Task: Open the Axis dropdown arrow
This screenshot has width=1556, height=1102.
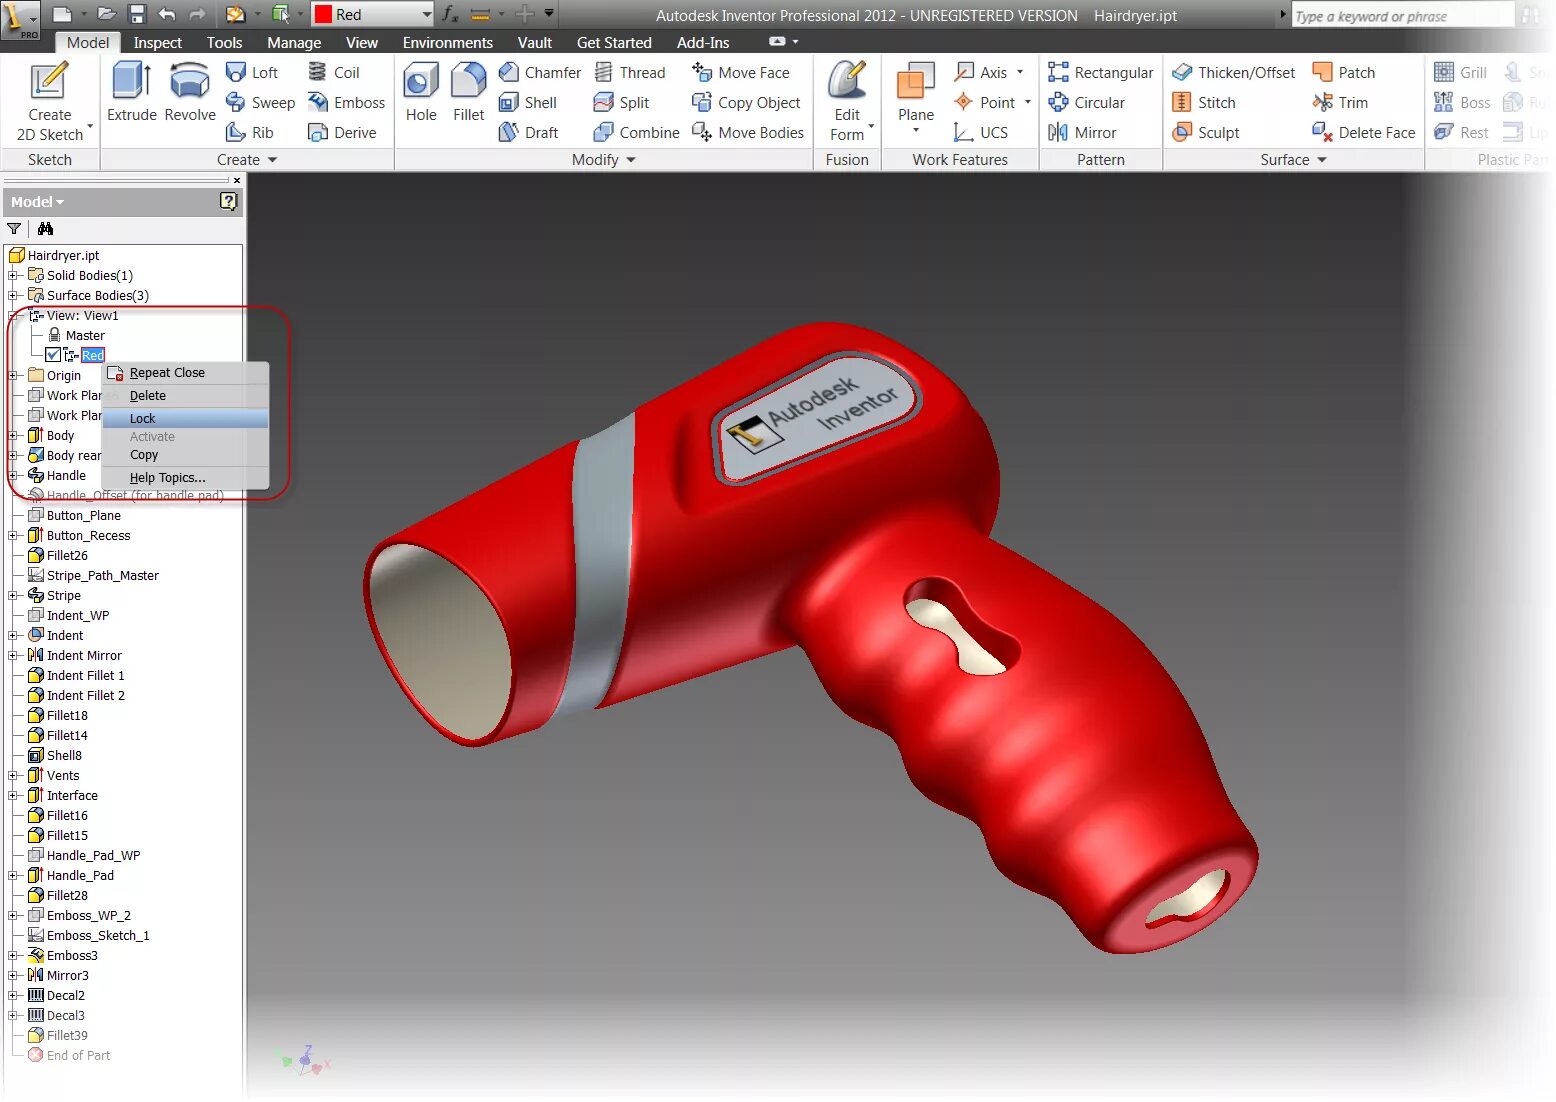Action: click(1020, 72)
